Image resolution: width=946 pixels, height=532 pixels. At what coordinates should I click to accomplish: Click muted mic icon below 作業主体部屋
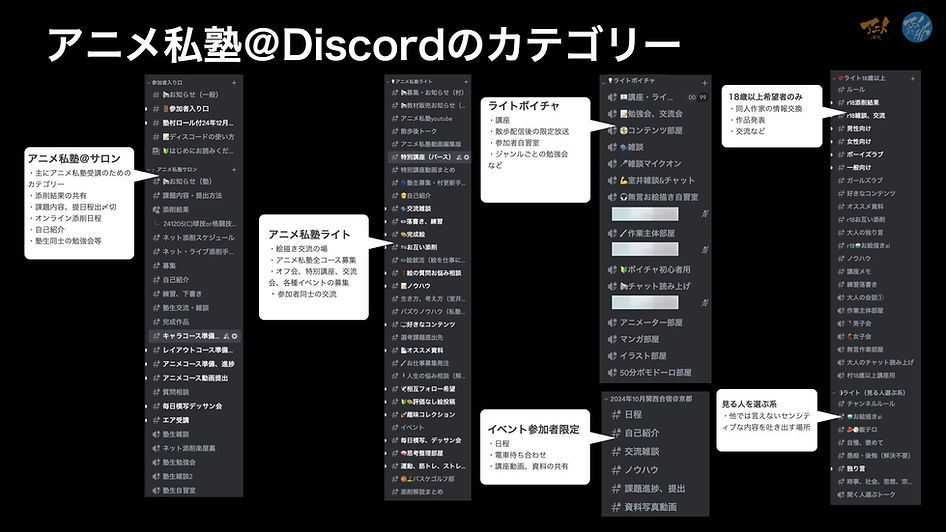point(705,249)
